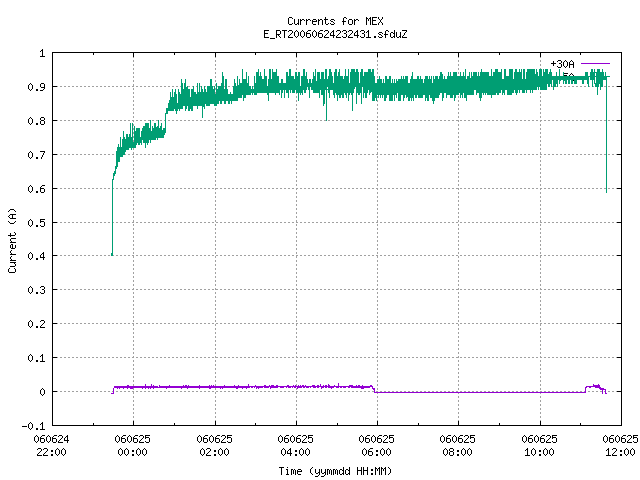The width and height of the screenshot is (640, 480).
Task: Click the "0.2" y-axis tick label
Action: coord(36,324)
